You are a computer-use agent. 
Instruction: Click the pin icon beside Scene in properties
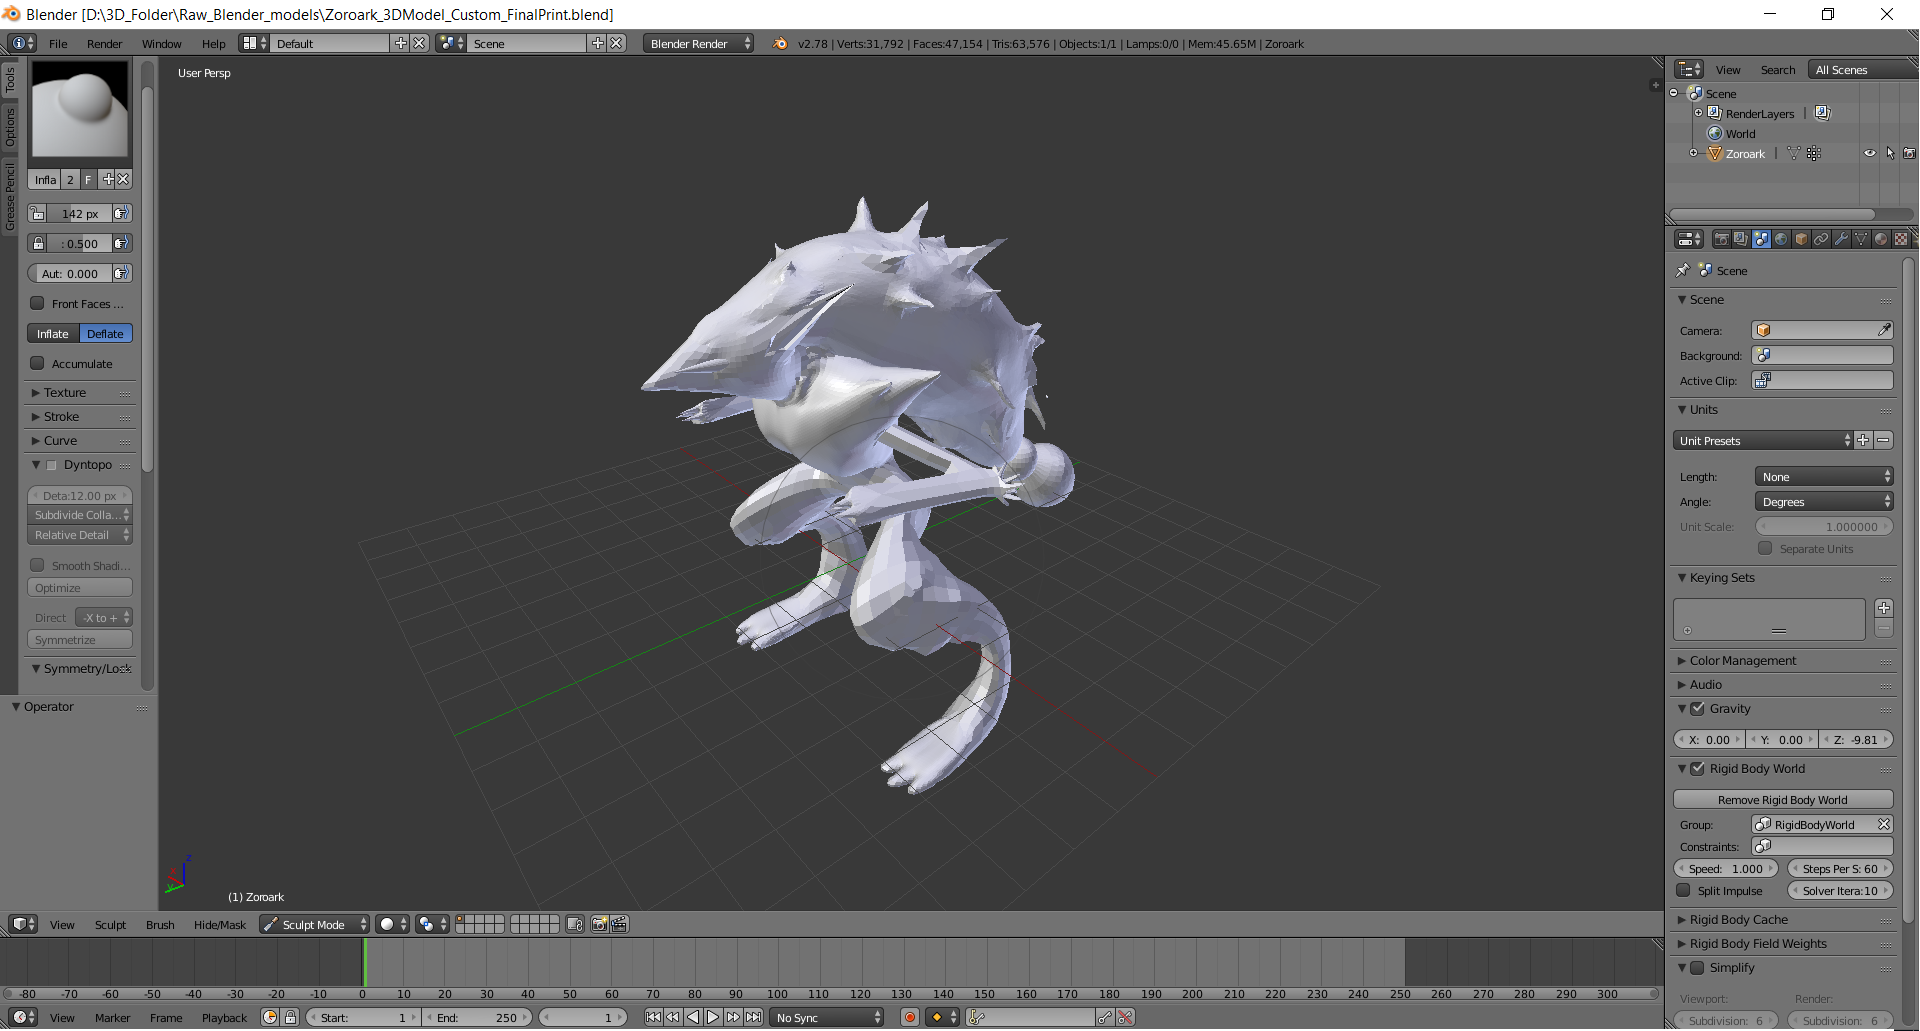point(1683,270)
